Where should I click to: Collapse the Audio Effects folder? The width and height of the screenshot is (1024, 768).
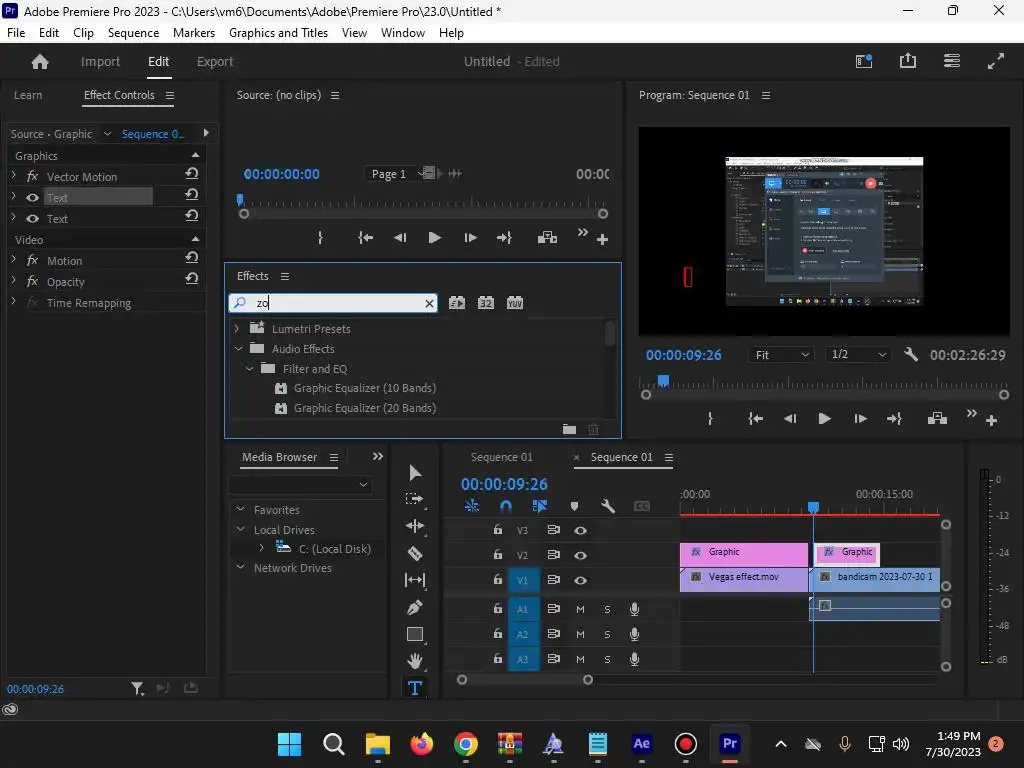238,349
